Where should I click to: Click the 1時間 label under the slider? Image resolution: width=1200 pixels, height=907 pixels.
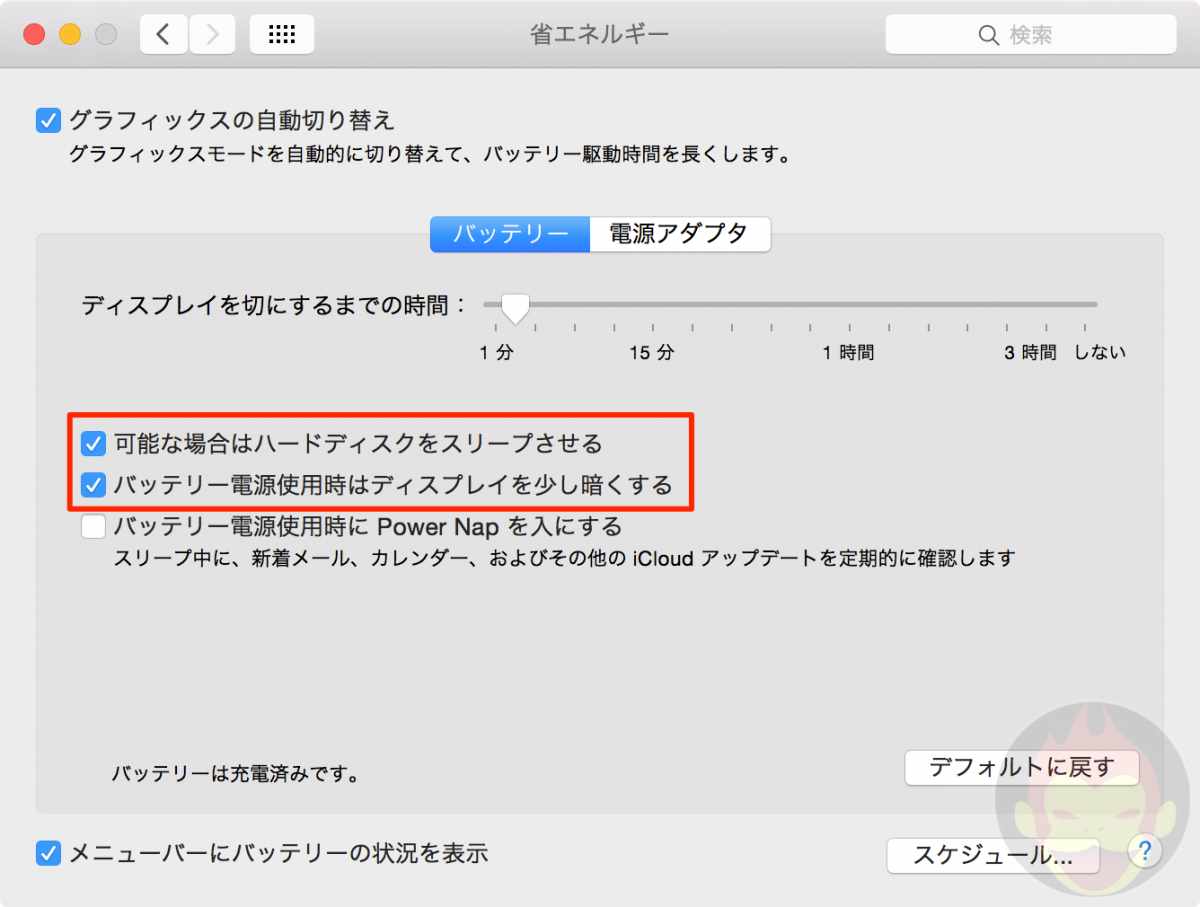click(848, 352)
